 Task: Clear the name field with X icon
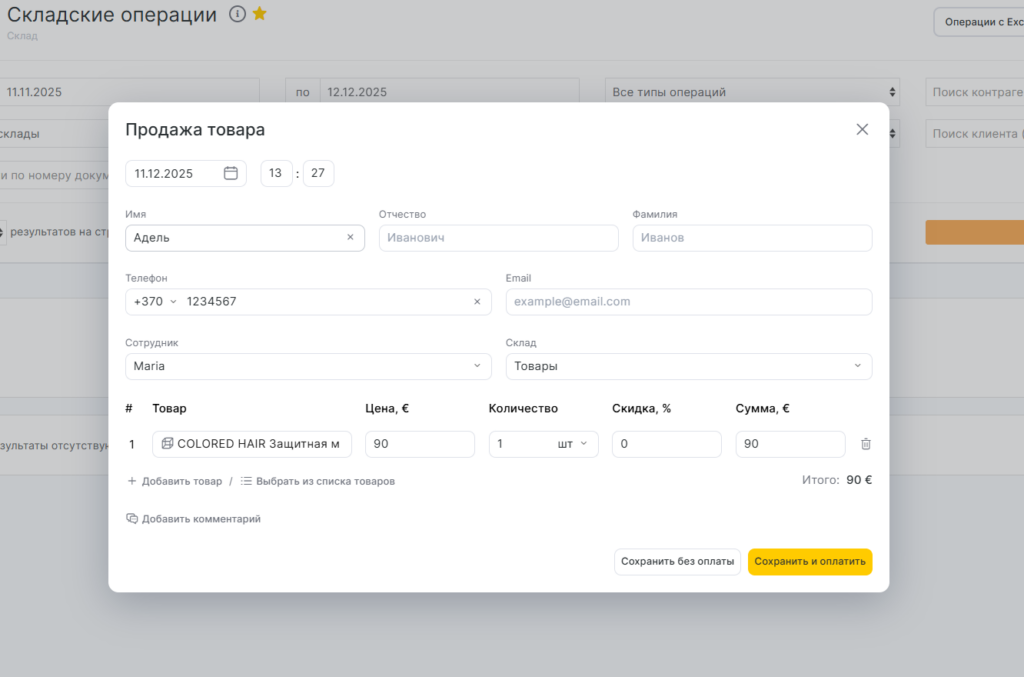350,238
